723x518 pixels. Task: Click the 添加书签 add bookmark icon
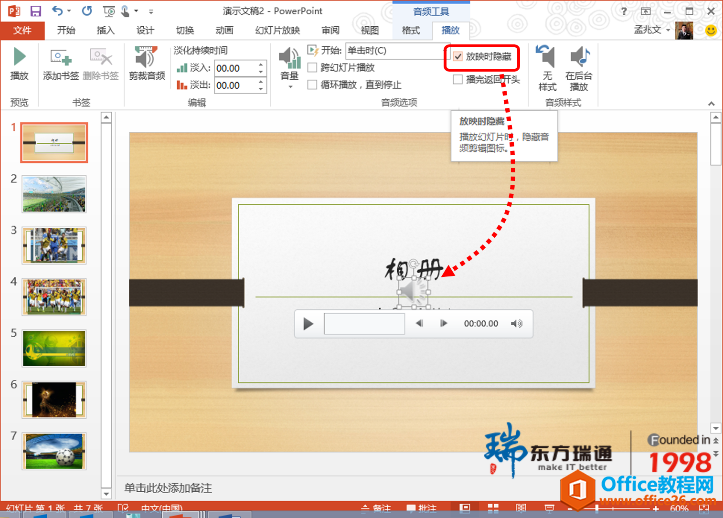pos(61,57)
